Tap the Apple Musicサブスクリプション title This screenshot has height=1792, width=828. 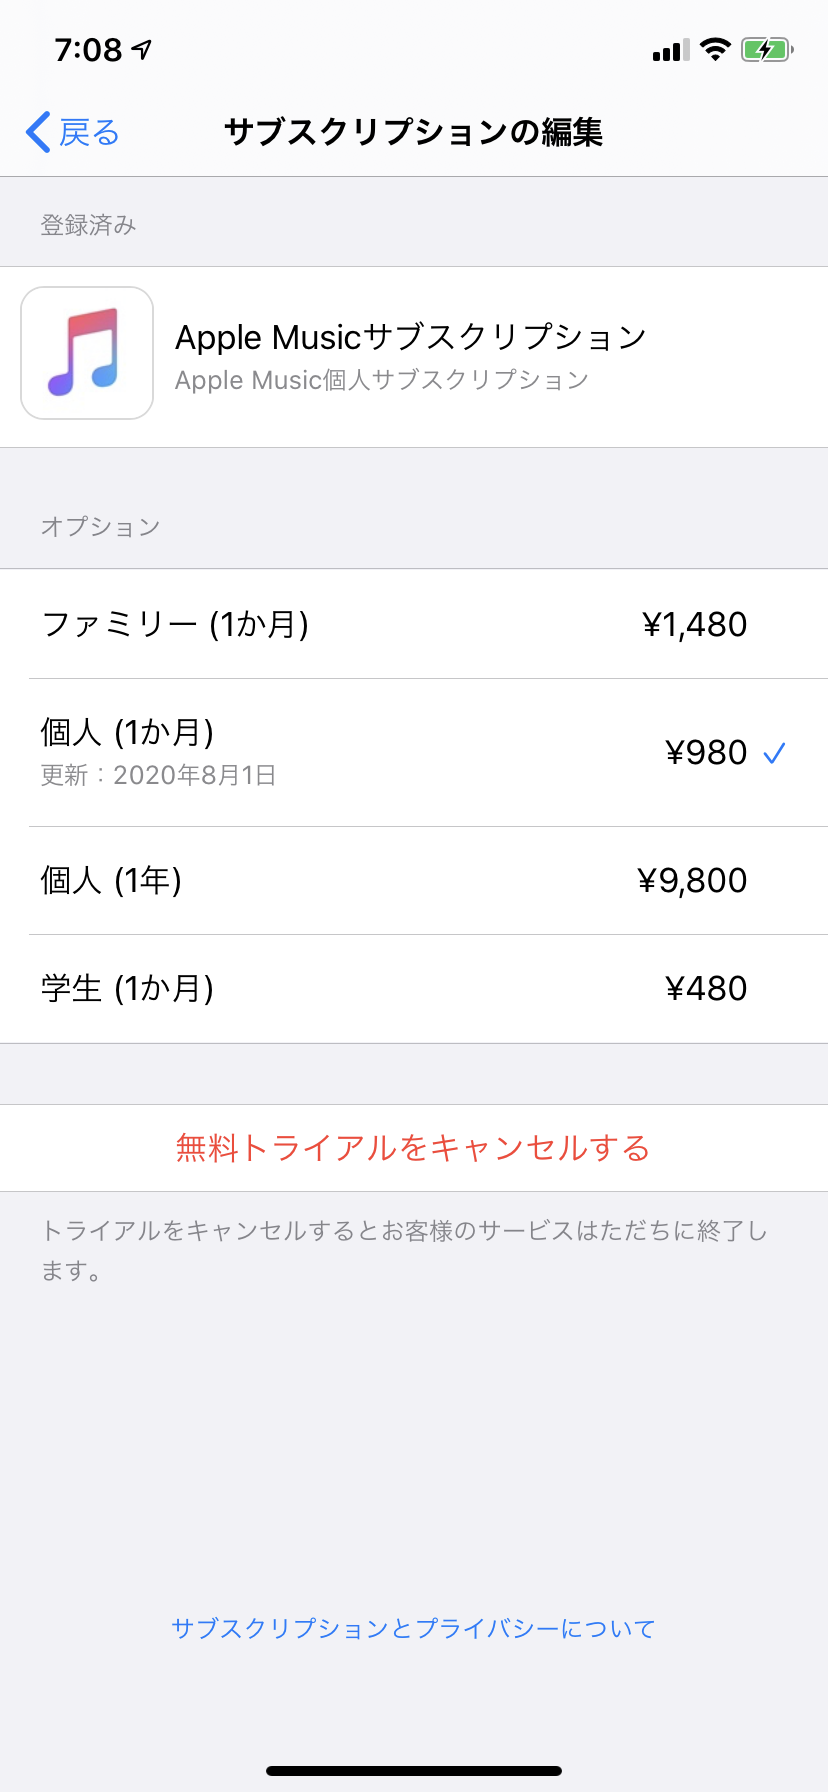coord(411,337)
